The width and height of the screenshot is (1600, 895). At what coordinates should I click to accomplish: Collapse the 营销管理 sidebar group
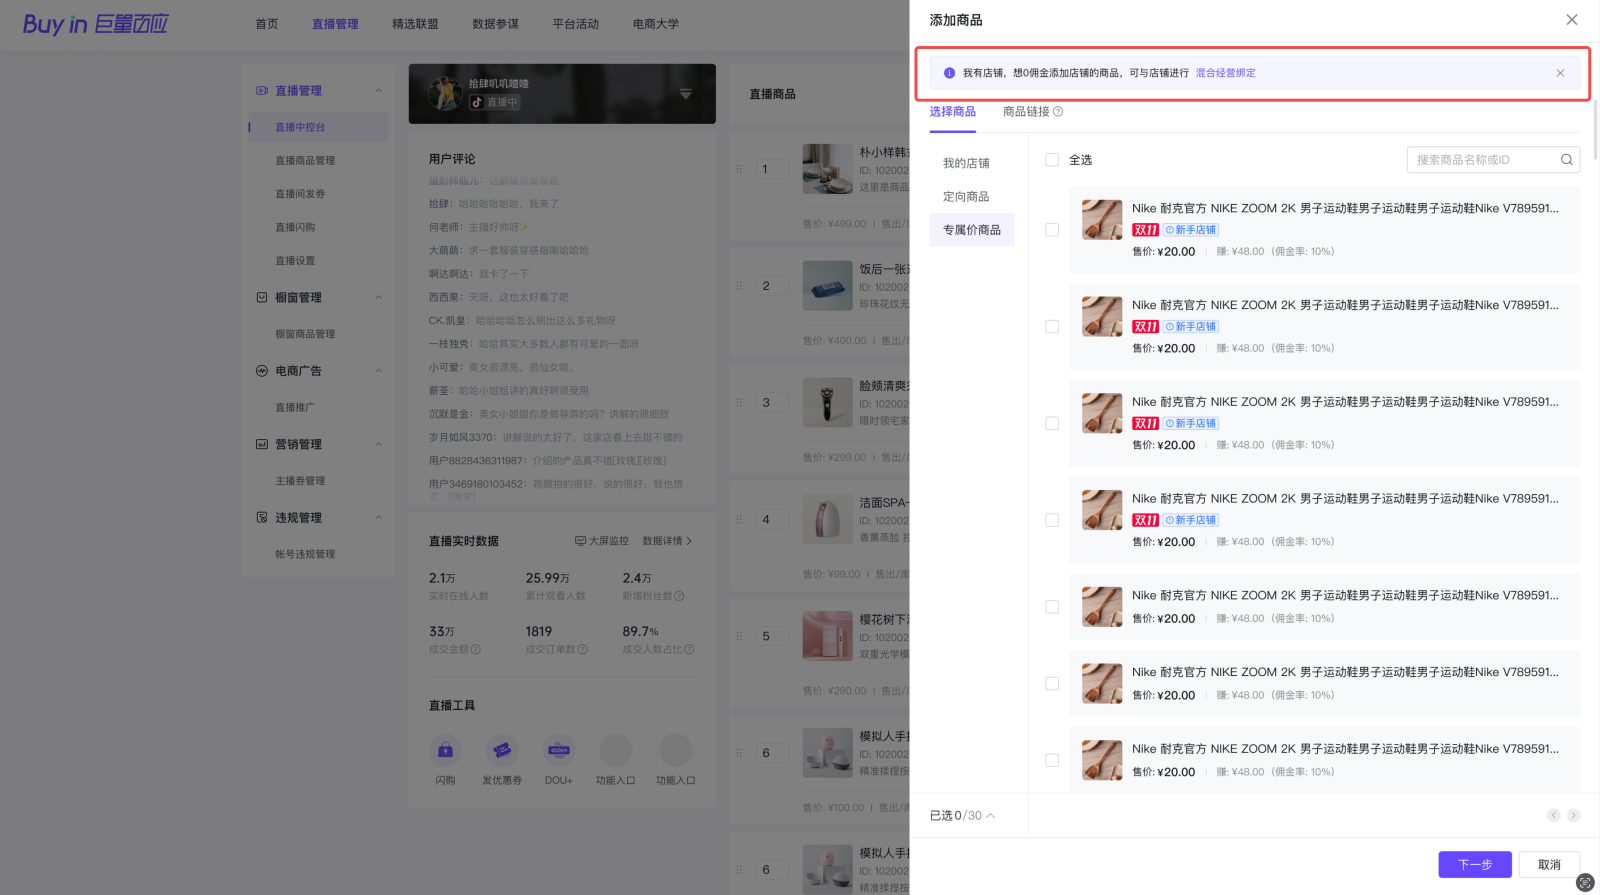pyautogui.click(x=379, y=445)
